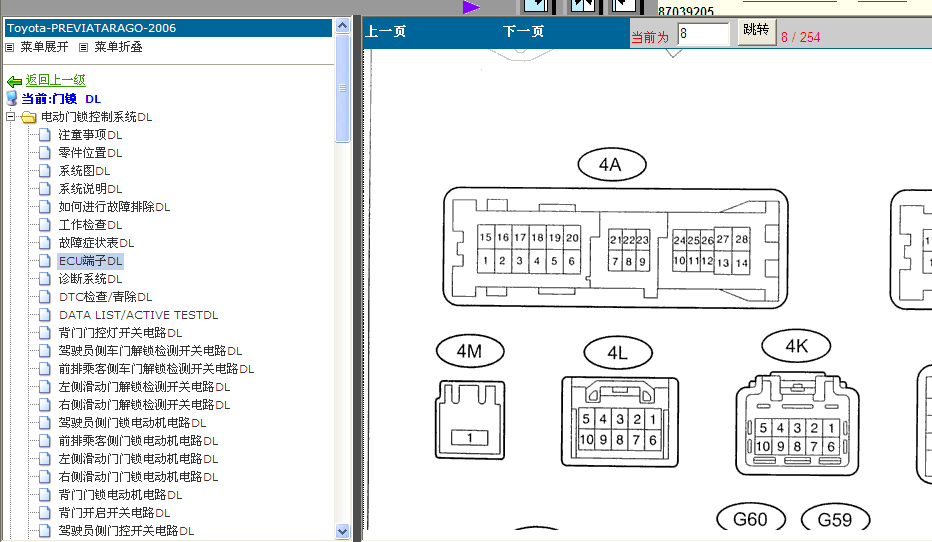This screenshot has width=932, height=542.
Task: Click the 4L connector label
Action: [618, 353]
